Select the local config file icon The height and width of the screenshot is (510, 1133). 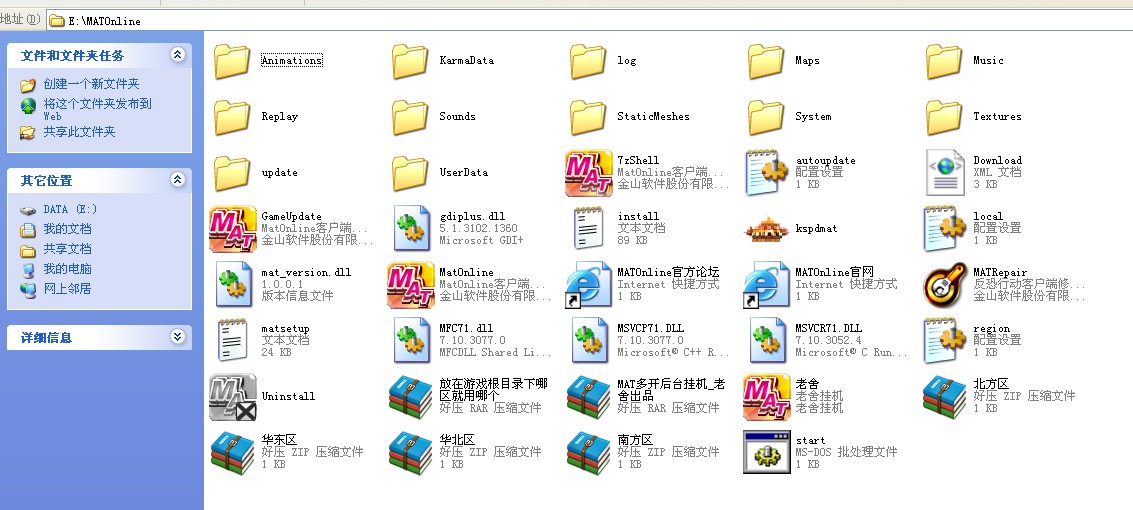[x=945, y=228]
